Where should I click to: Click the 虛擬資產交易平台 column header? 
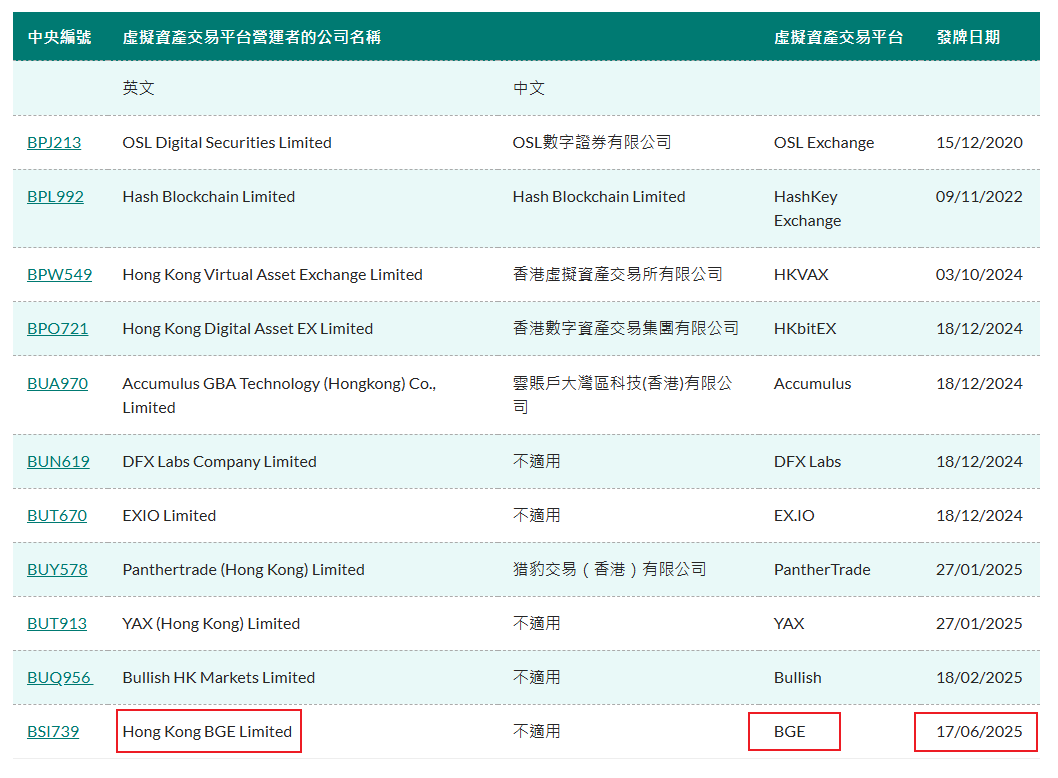[x=838, y=37]
